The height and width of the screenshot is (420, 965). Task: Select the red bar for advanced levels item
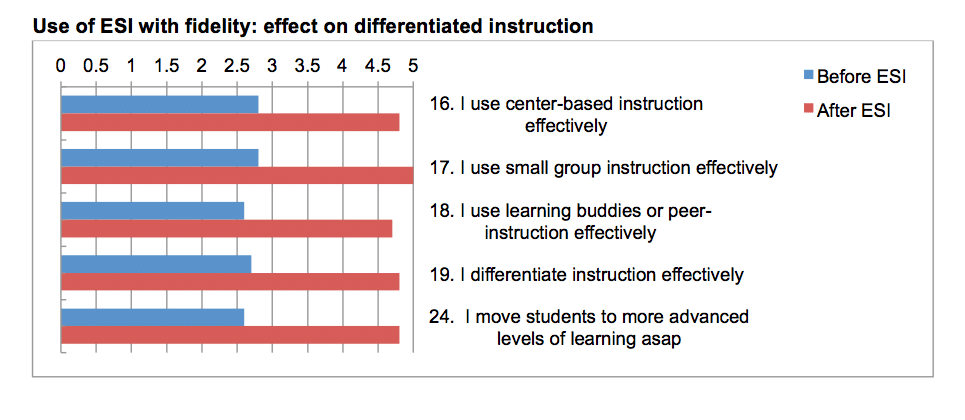(230, 335)
